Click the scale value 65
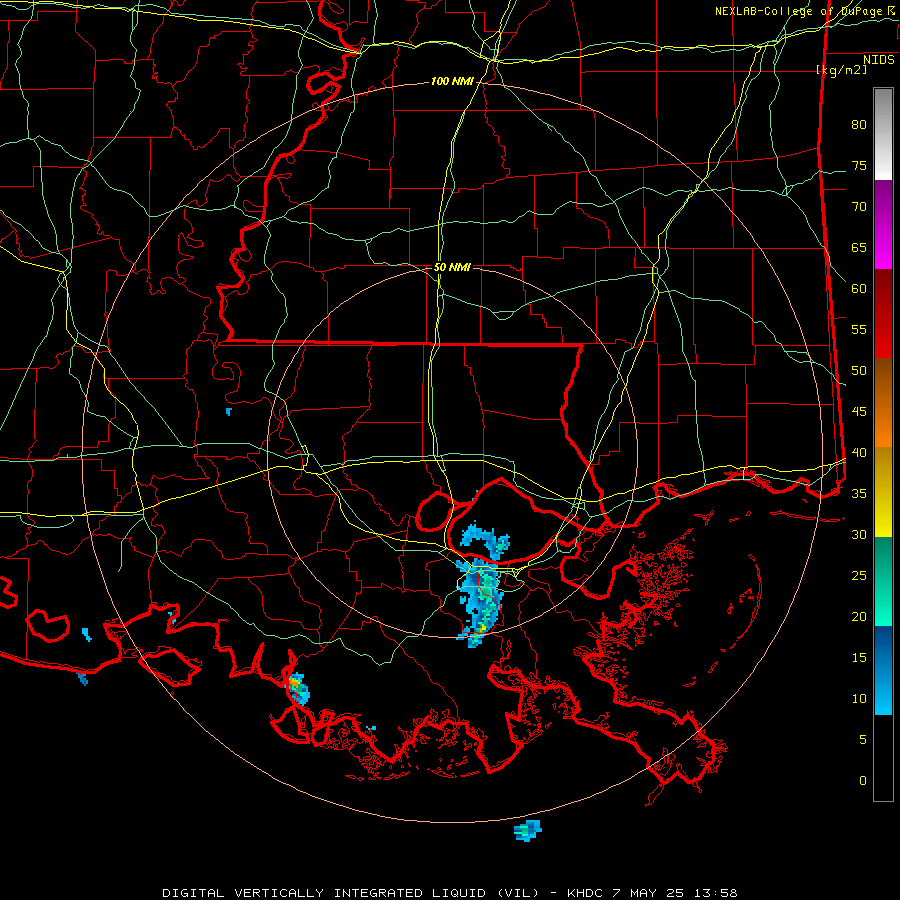Viewport: 900px width, 900px height. coord(859,248)
